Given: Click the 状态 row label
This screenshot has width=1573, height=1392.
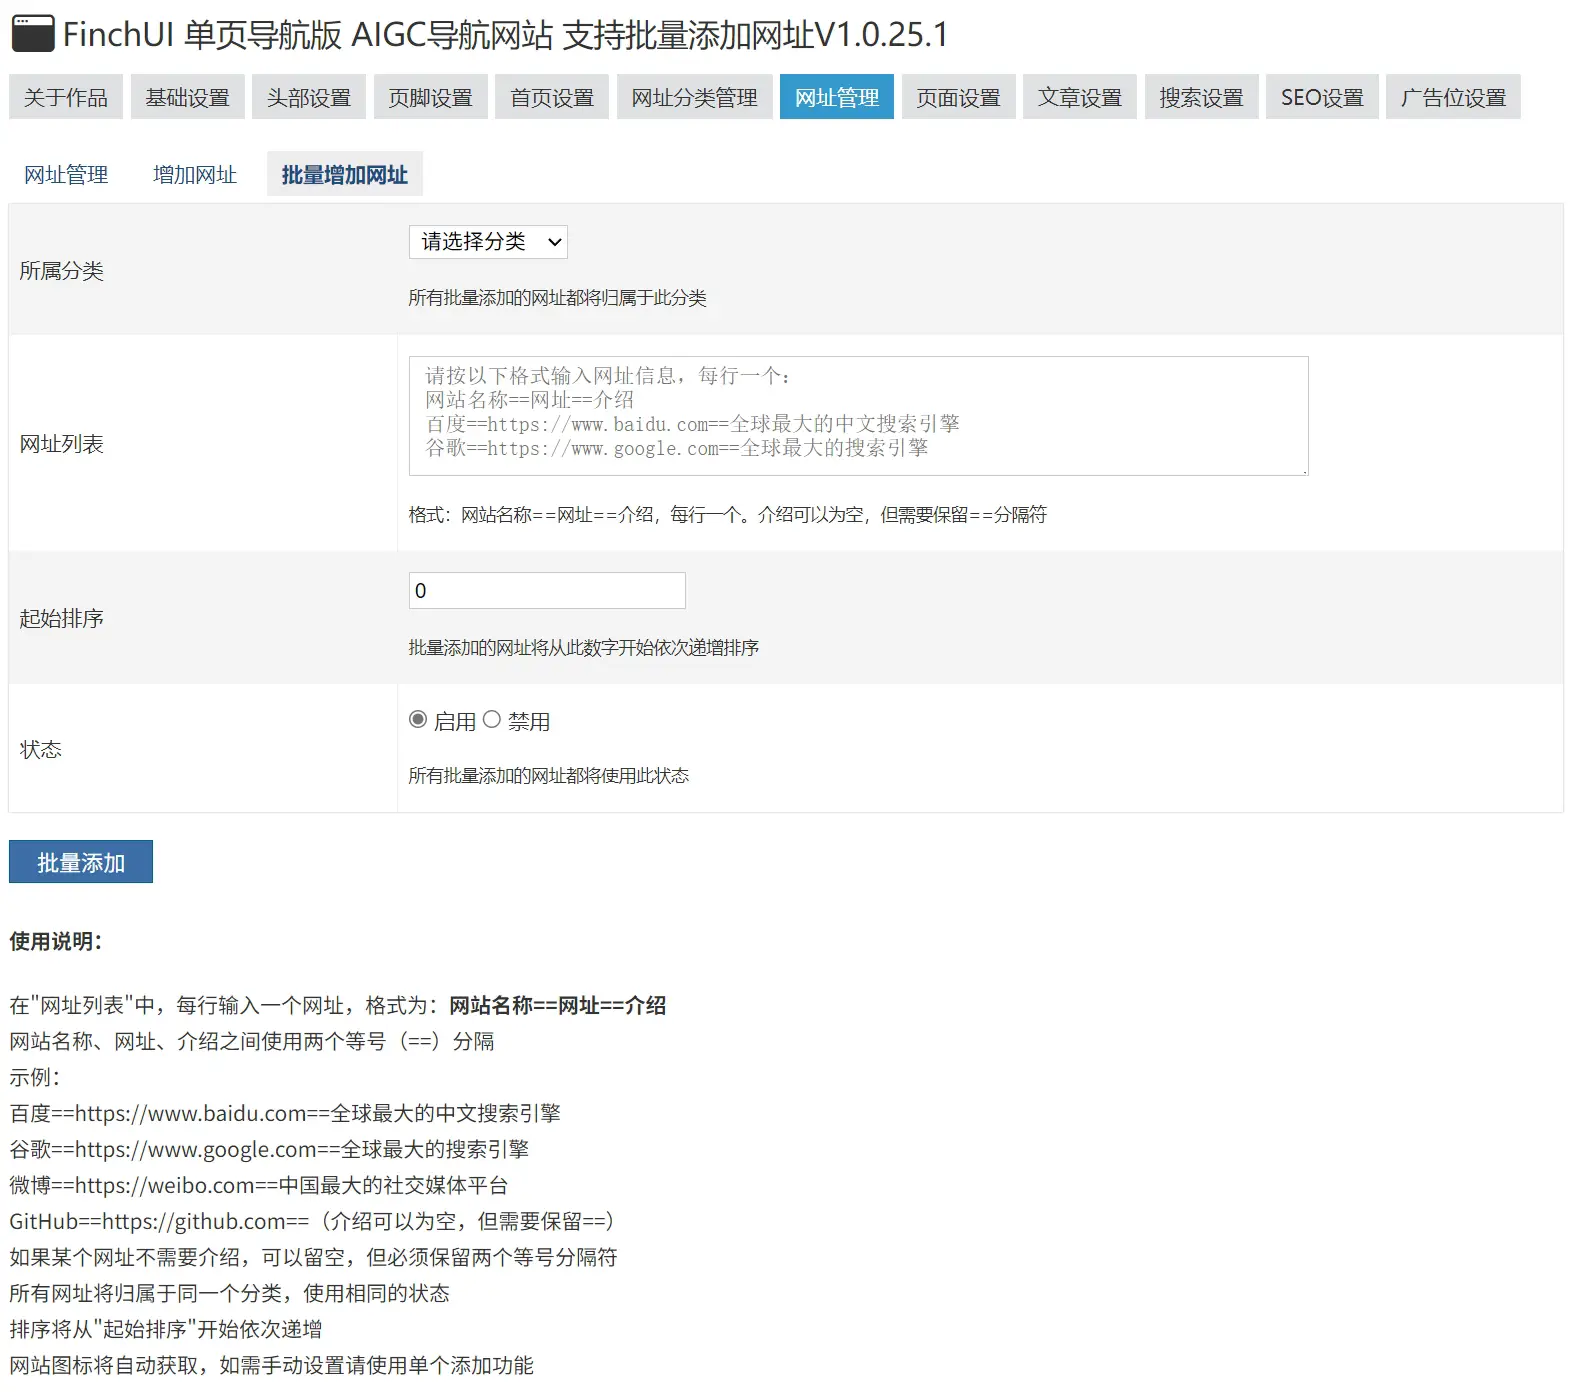Looking at the screenshot, I should click(41, 750).
